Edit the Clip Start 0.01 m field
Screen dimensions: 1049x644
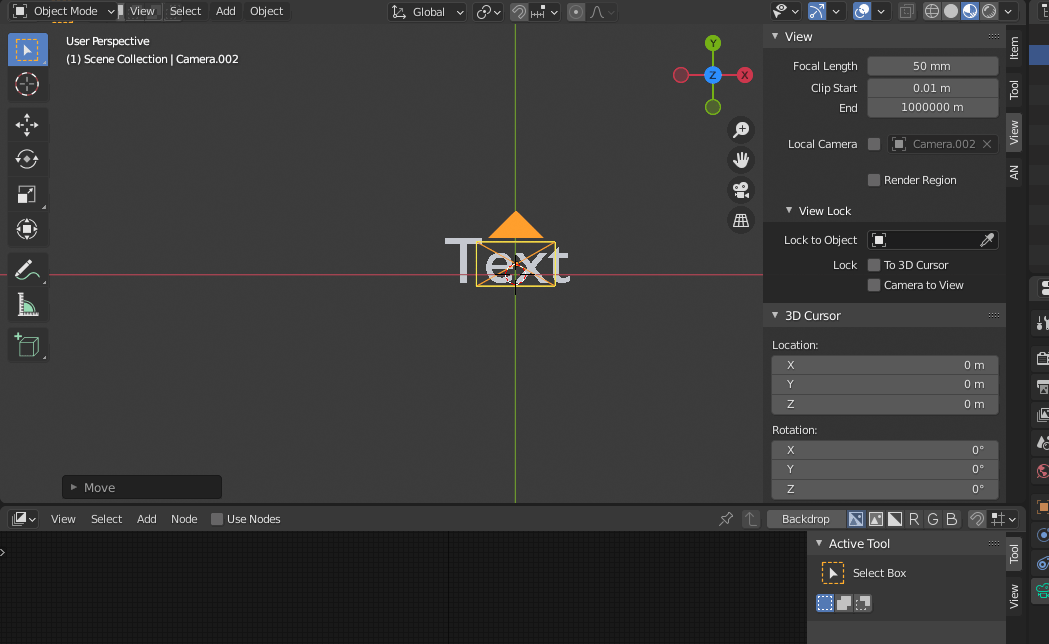pos(933,88)
